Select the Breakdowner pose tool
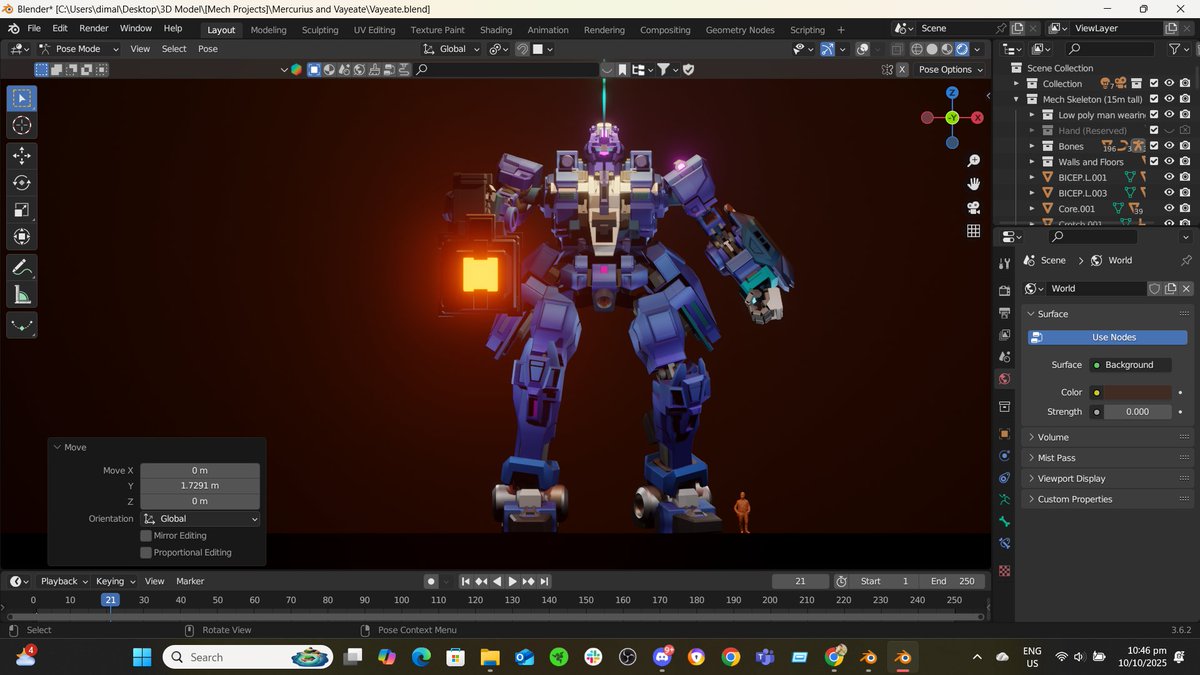The image size is (1200, 675). pos(22,325)
